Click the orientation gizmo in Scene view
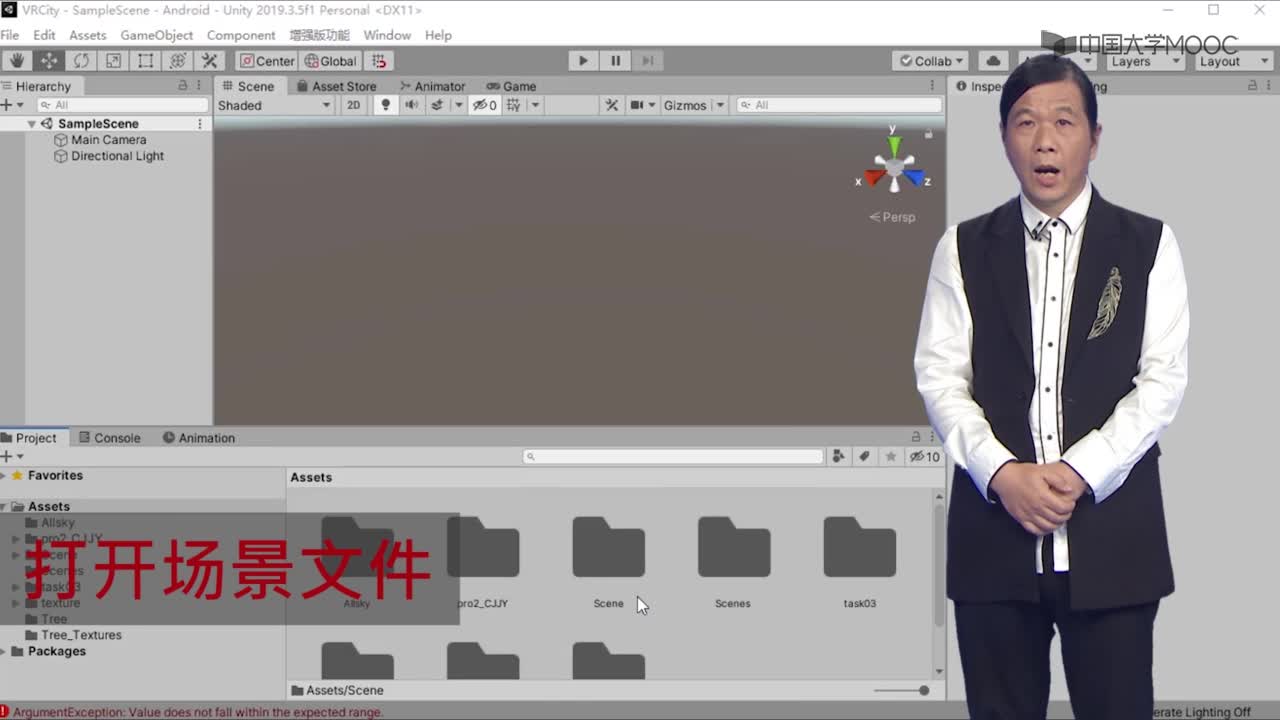 tap(894, 170)
